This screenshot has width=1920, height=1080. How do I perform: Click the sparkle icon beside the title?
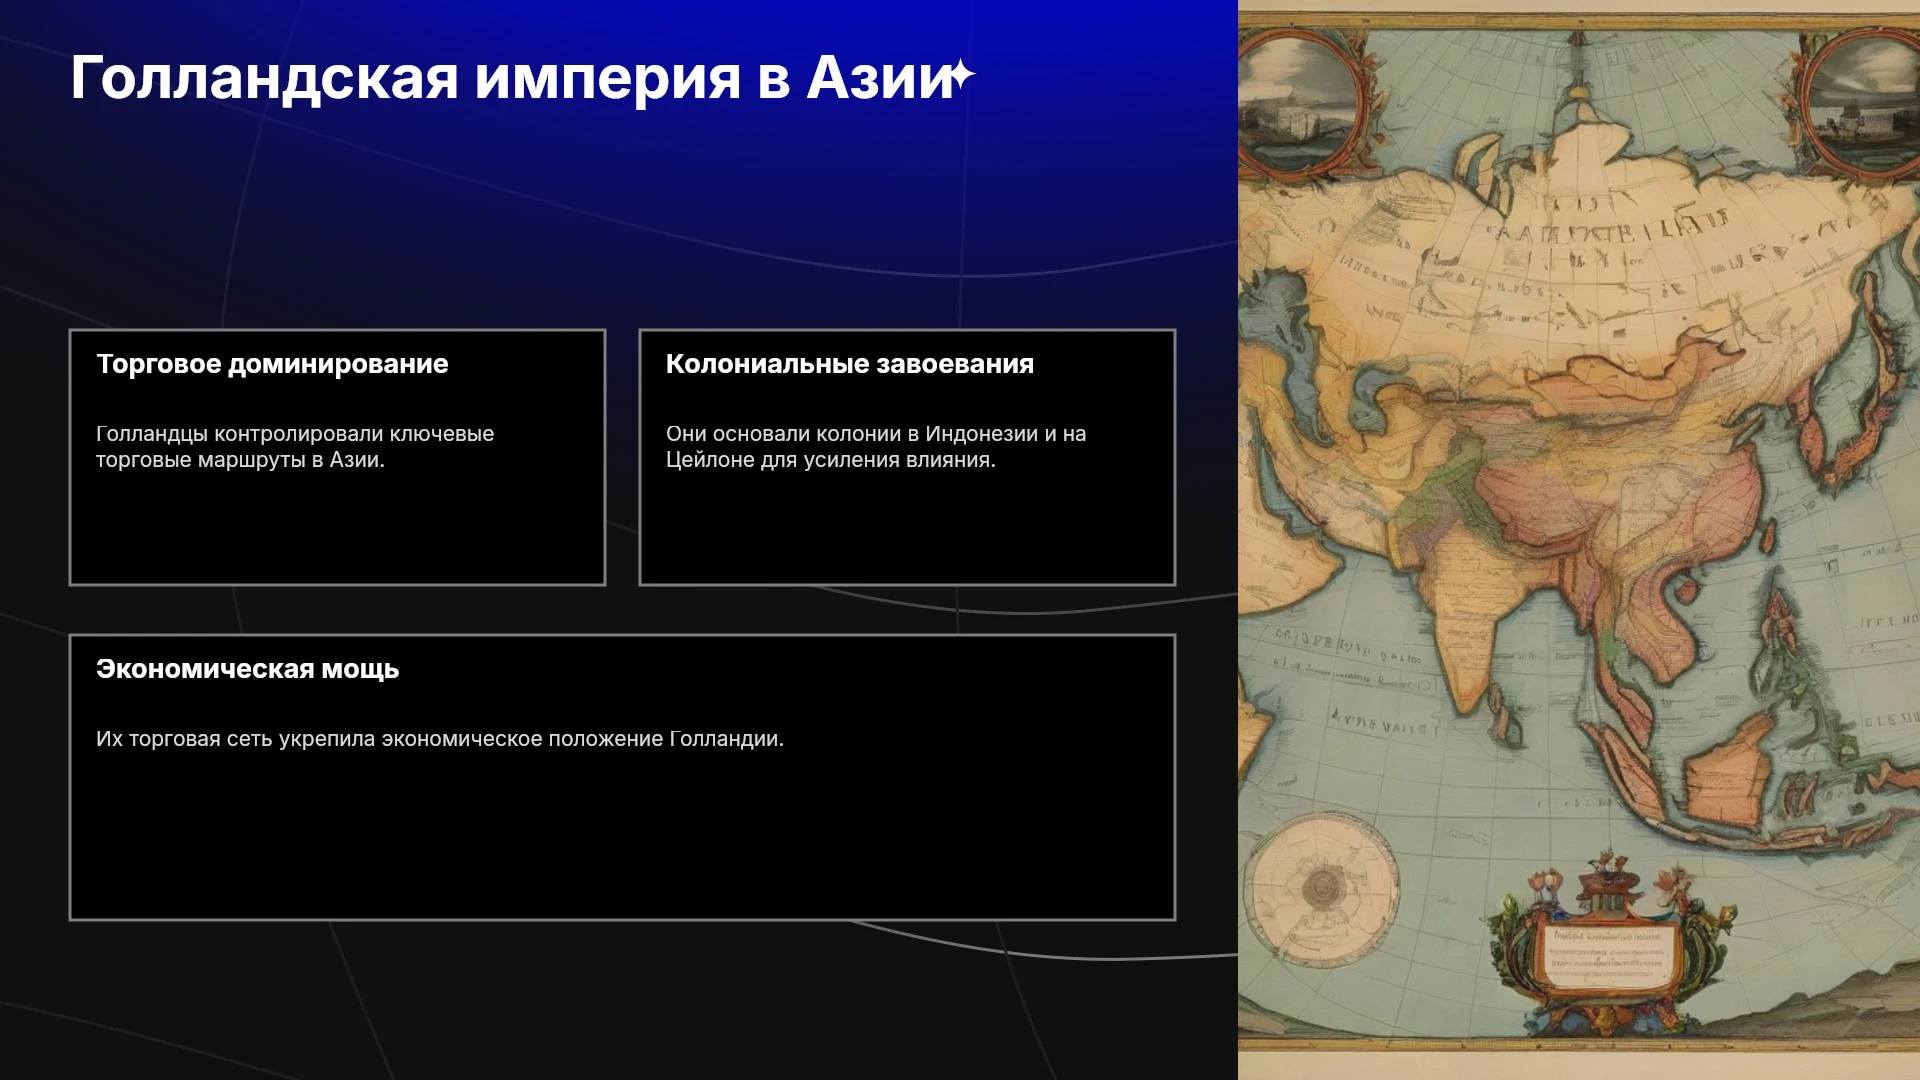click(x=961, y=76)
